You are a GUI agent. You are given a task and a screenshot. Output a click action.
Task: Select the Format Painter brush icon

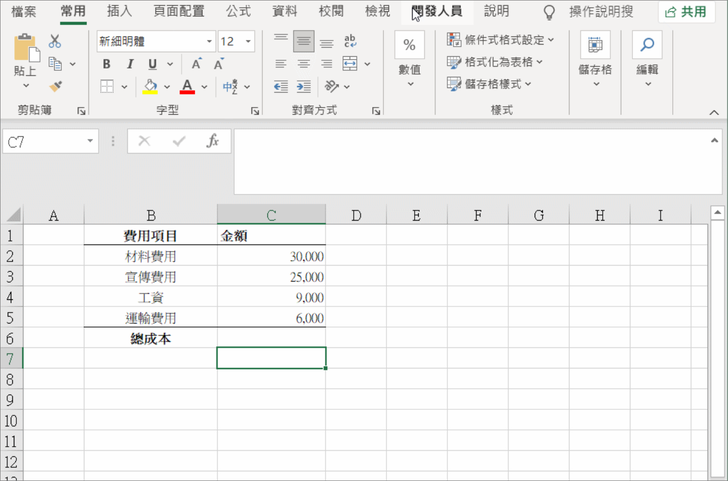point(54,87)
